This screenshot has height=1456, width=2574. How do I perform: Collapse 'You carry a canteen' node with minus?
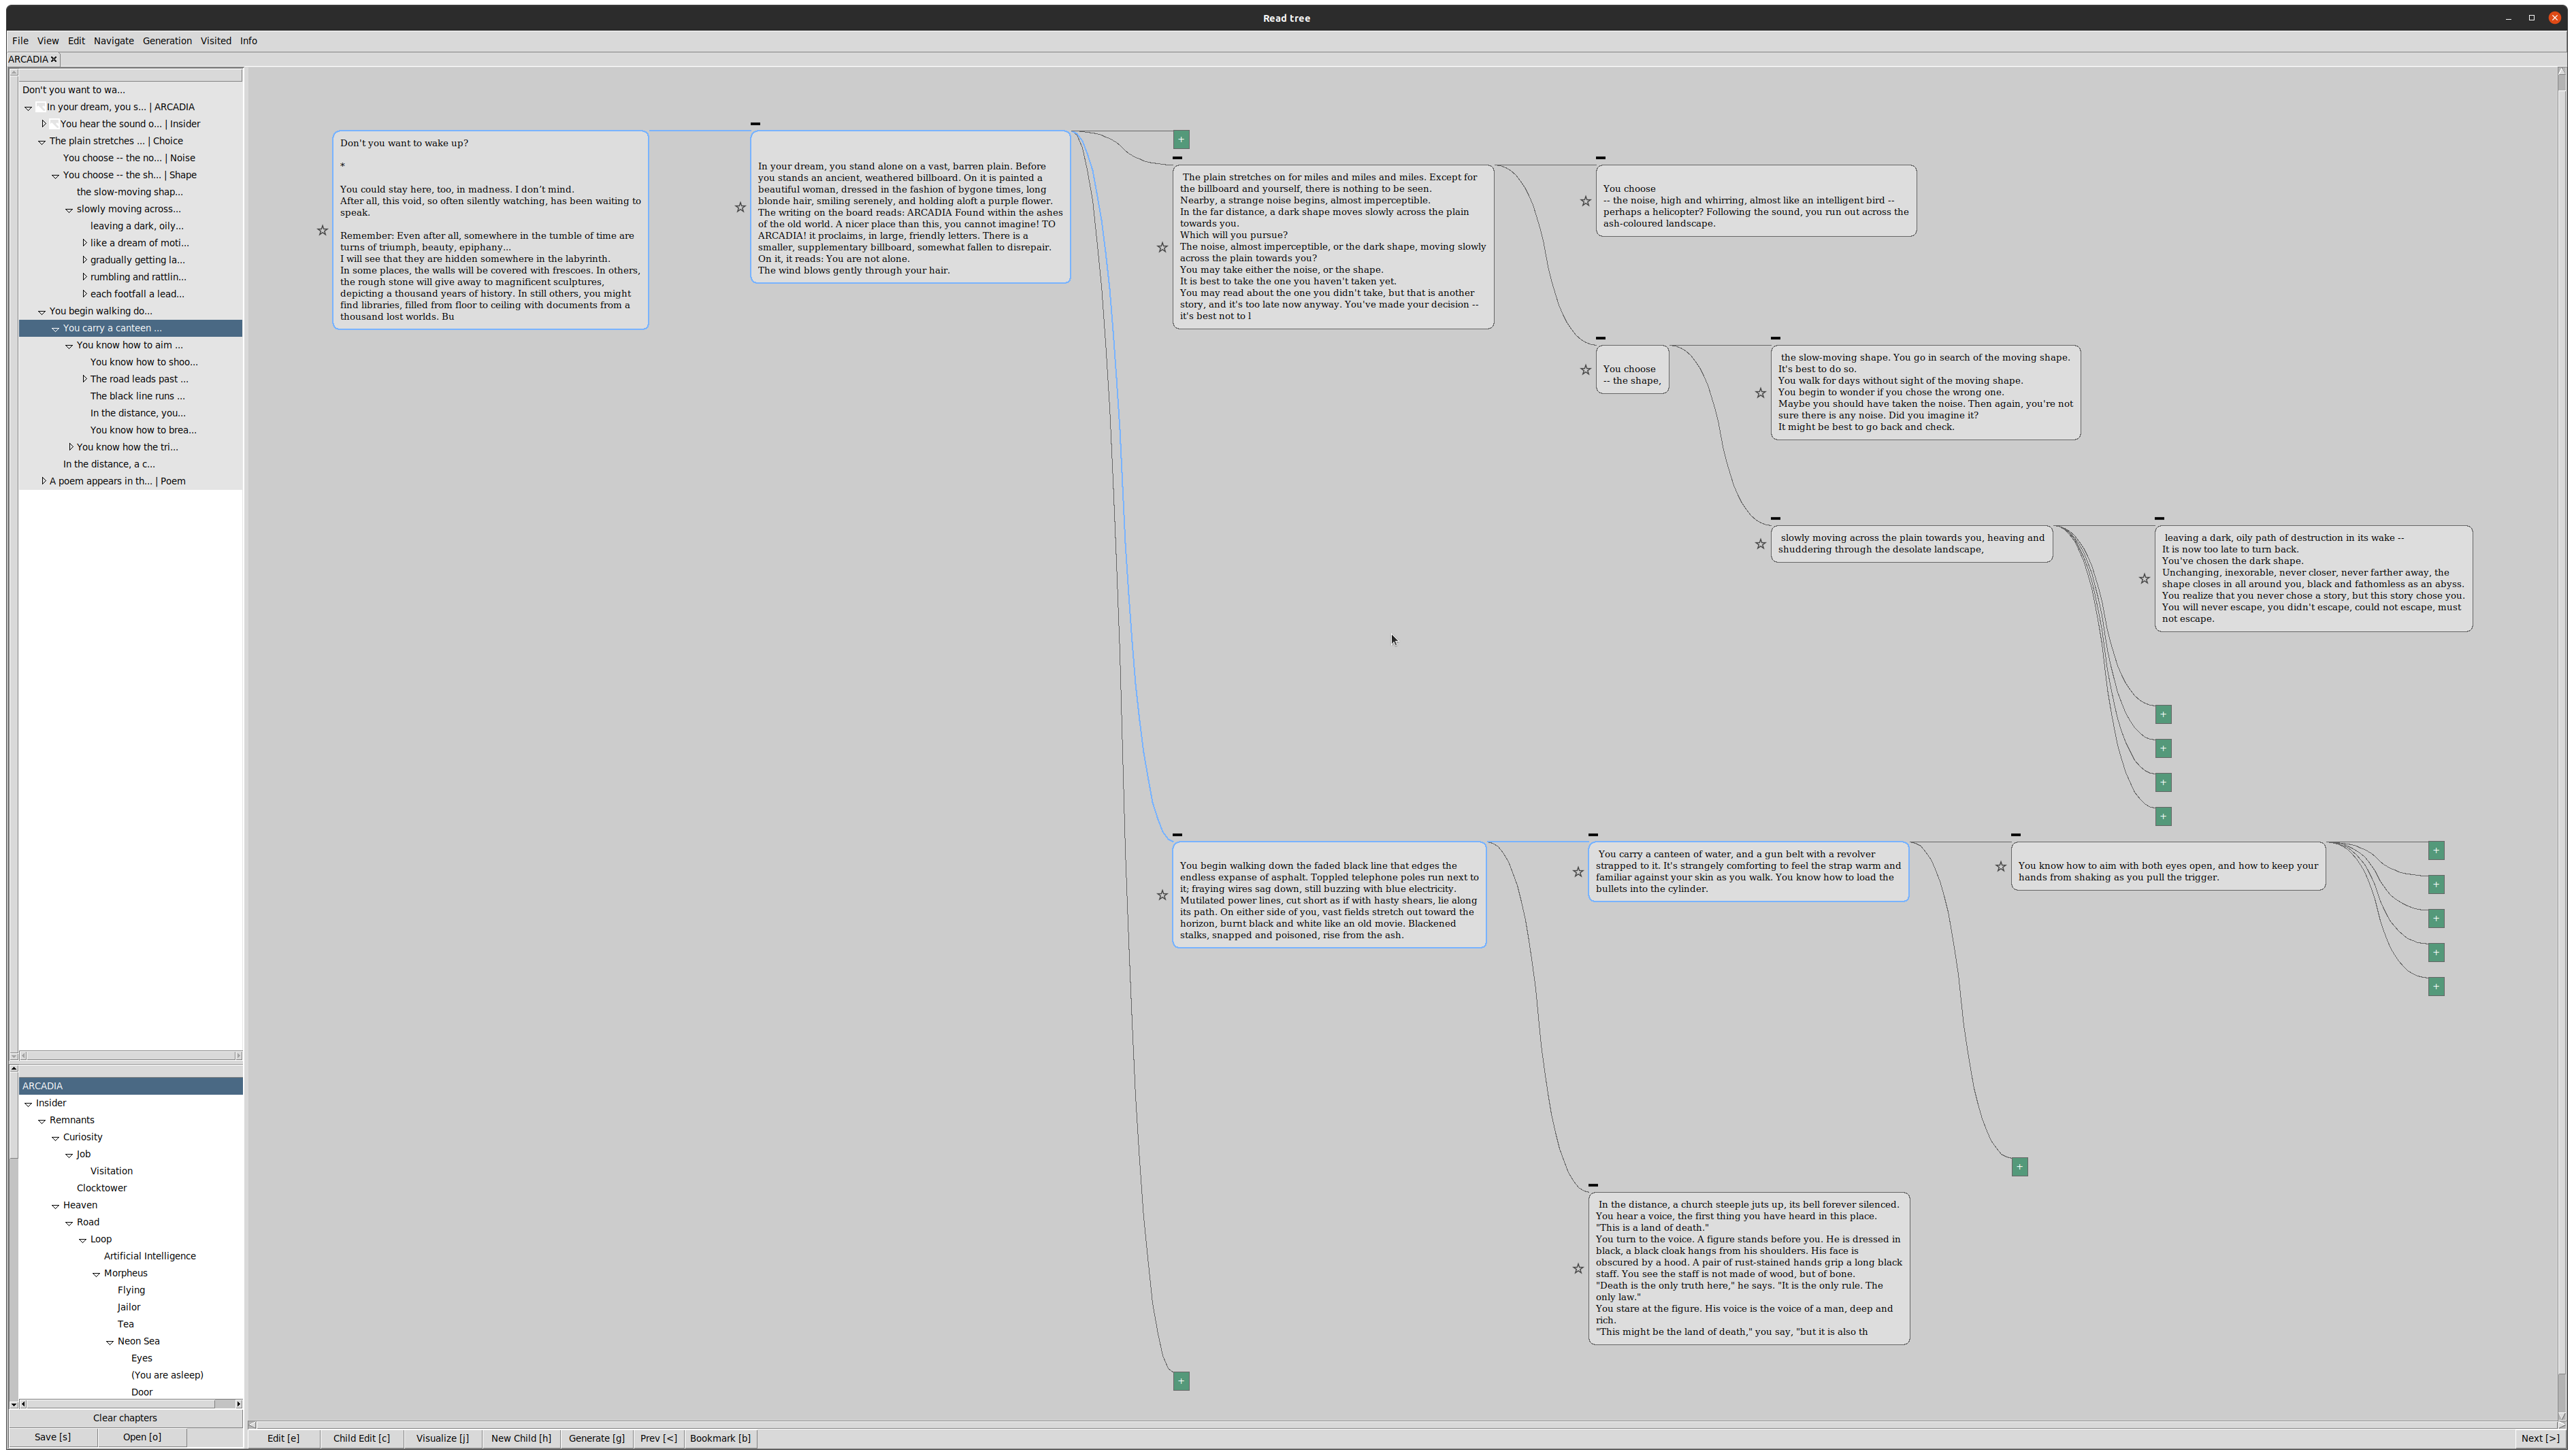pyautogui.click(x=1593, y=834)
